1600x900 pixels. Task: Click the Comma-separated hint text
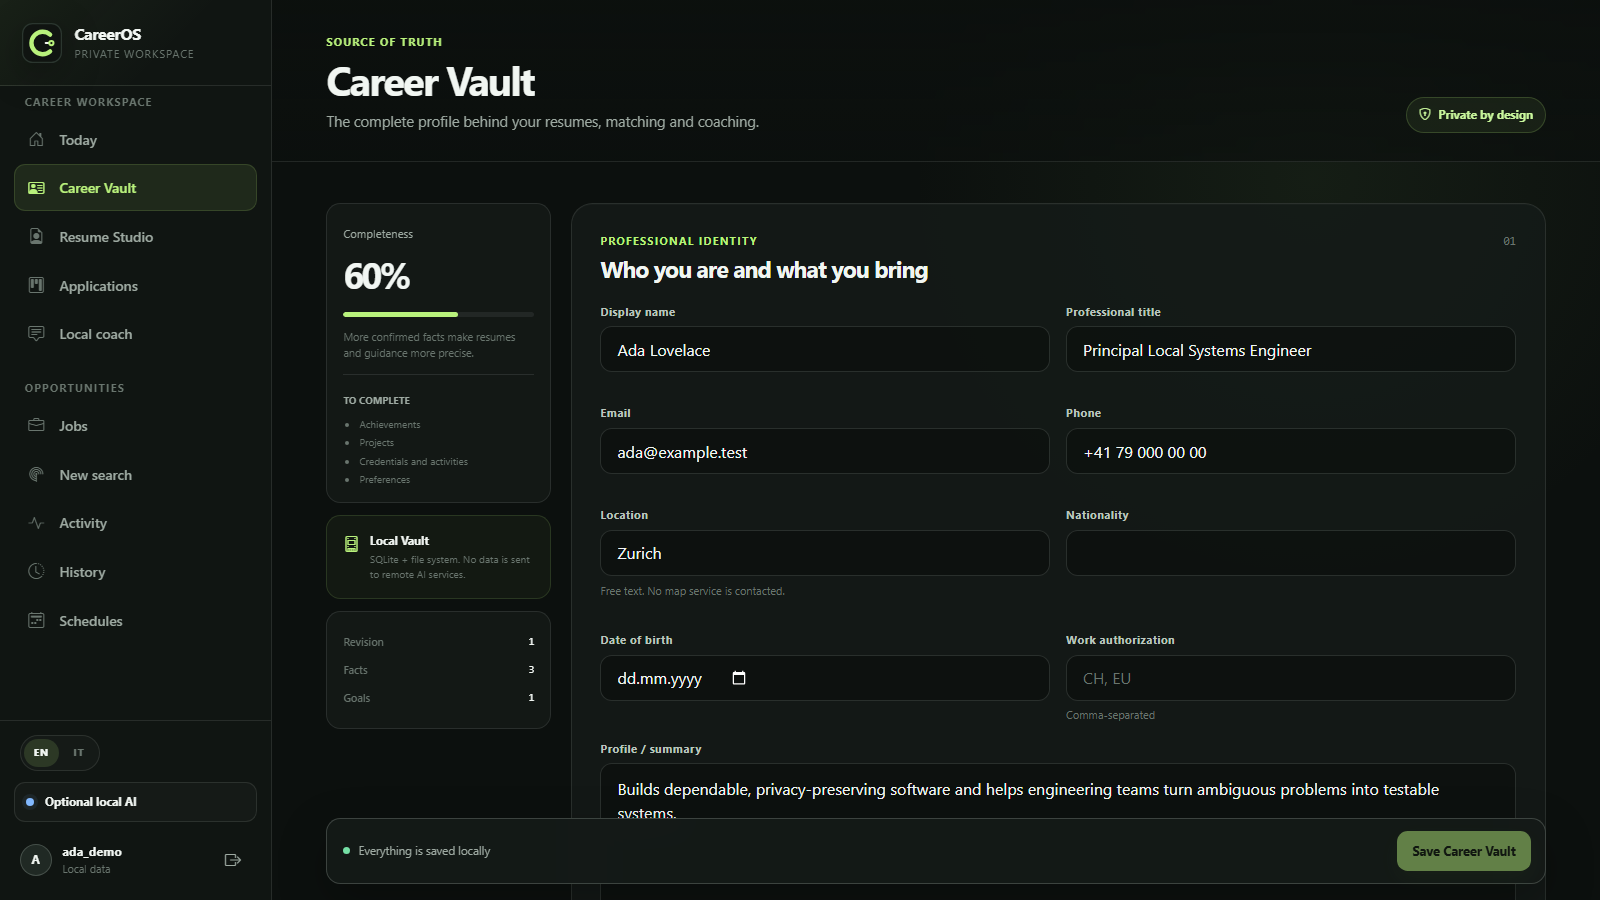[1110, 715]
